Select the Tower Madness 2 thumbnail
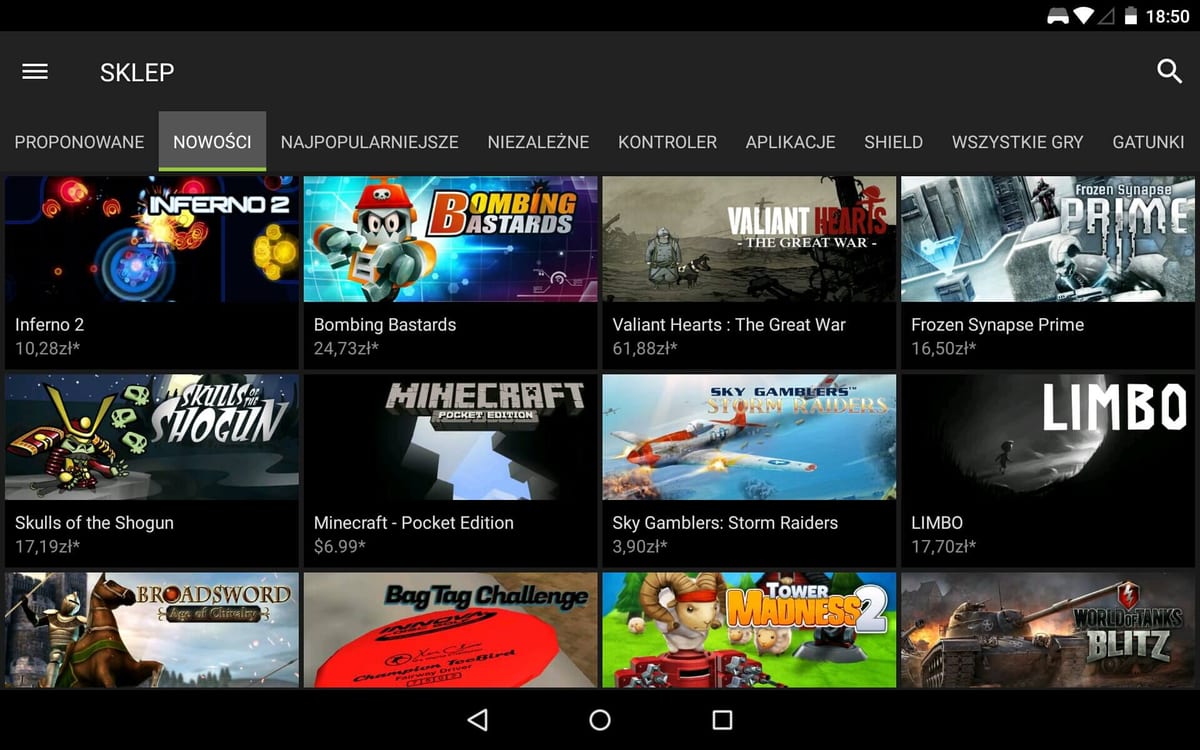The image size is (1200, 750). click(750, 630)
